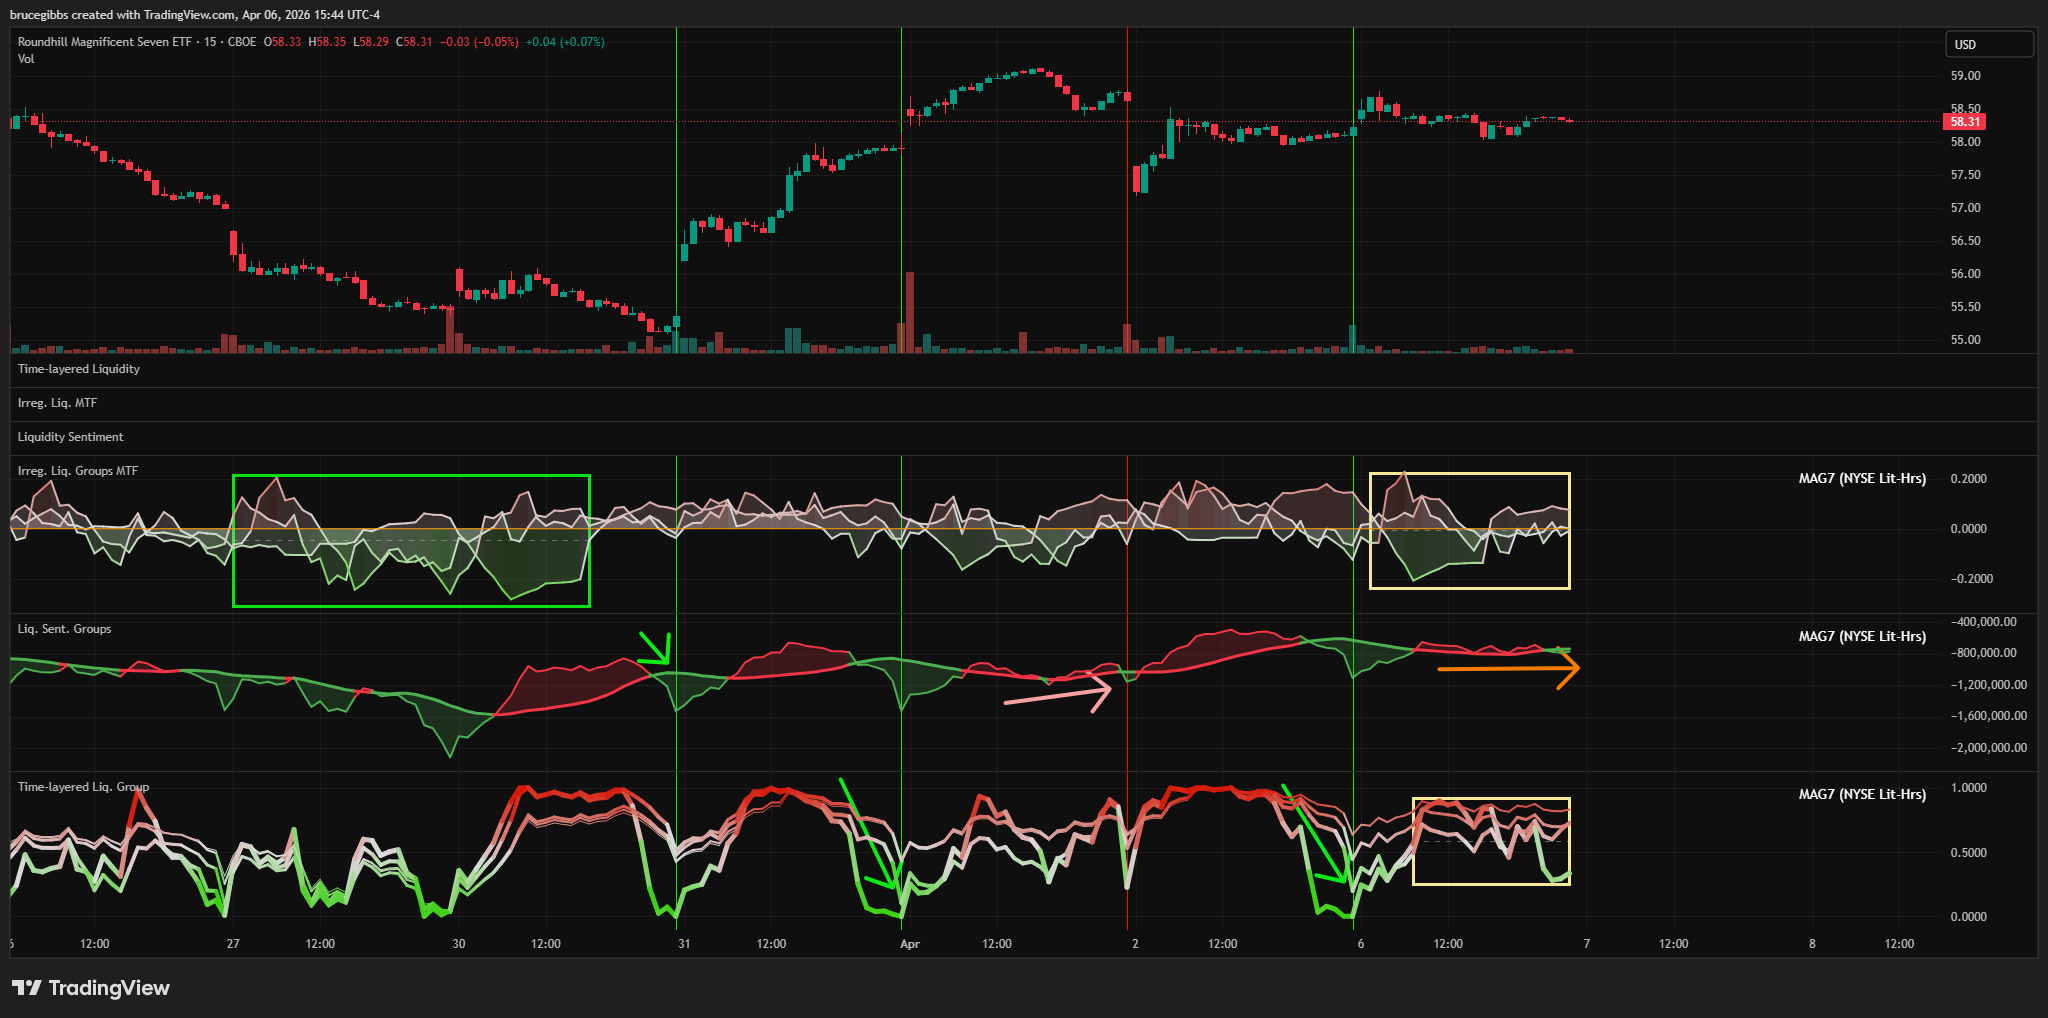Click the Liq. Sent. Groups indicator label

pyautogui.click(x=64, y=629)
